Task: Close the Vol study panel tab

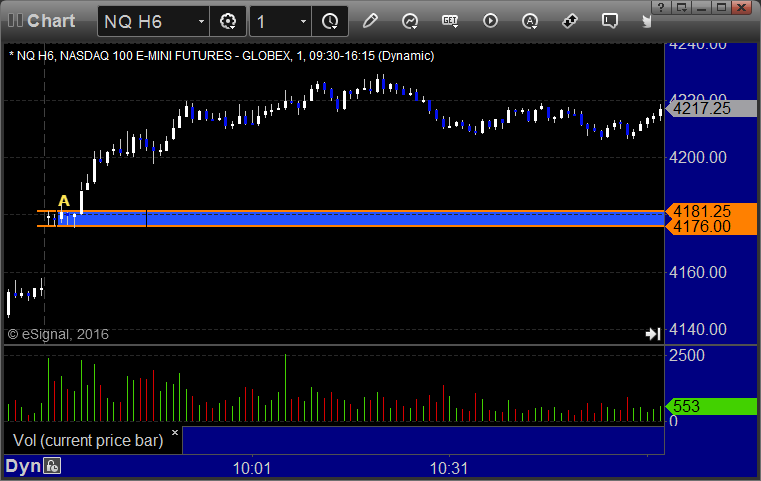Action: 175,432
